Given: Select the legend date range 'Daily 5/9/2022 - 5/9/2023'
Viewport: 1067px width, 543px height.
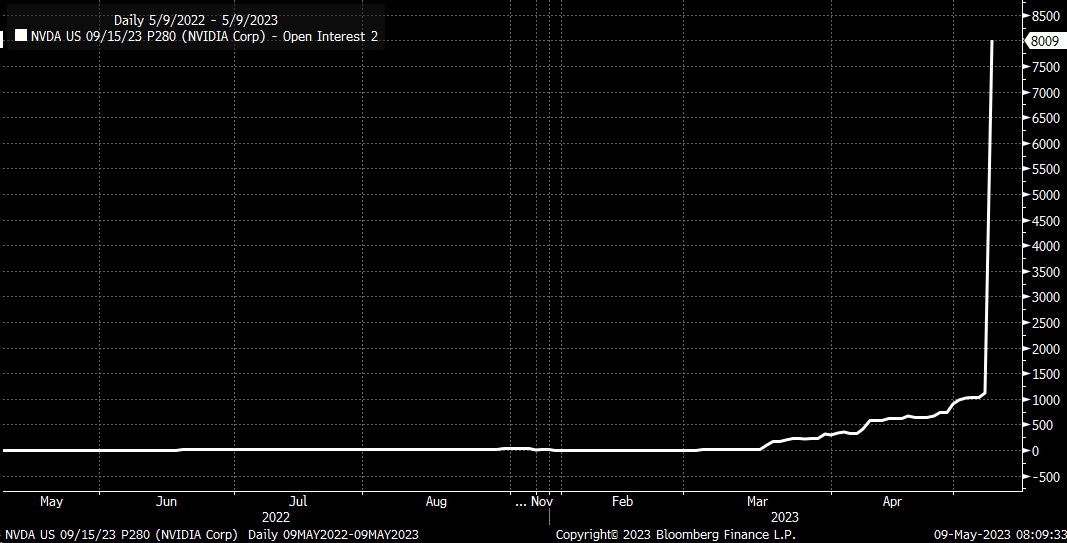Looking at the screenshot, I should coord(195,20).
